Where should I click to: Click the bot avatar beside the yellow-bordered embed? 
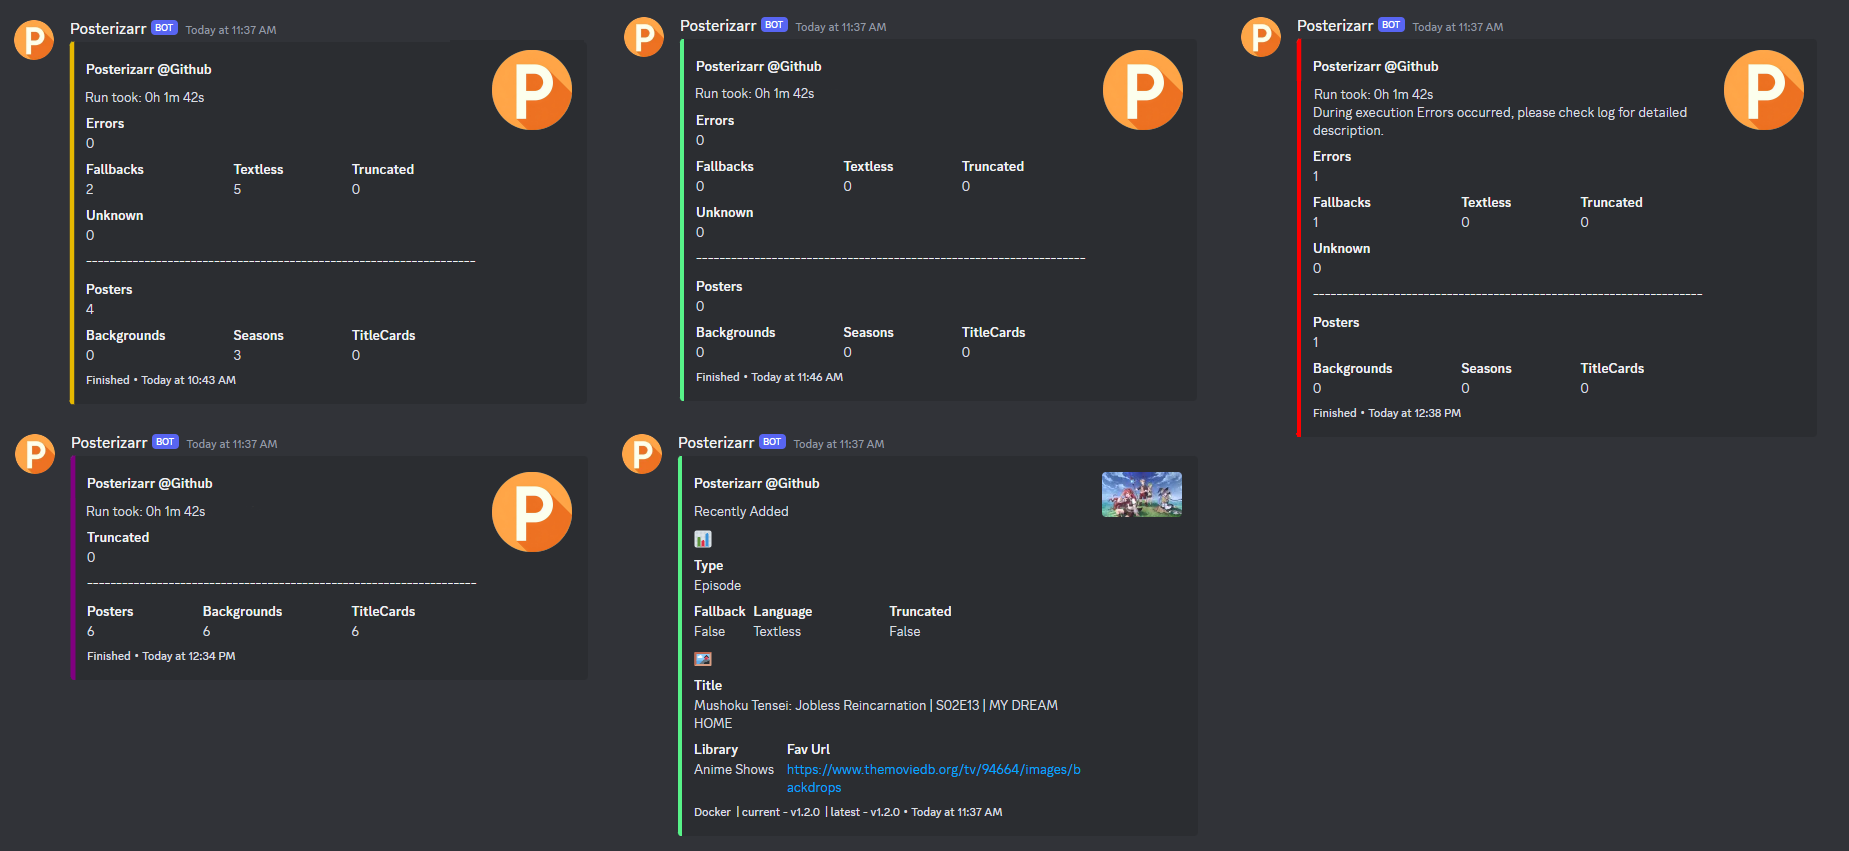coord(33,40)
